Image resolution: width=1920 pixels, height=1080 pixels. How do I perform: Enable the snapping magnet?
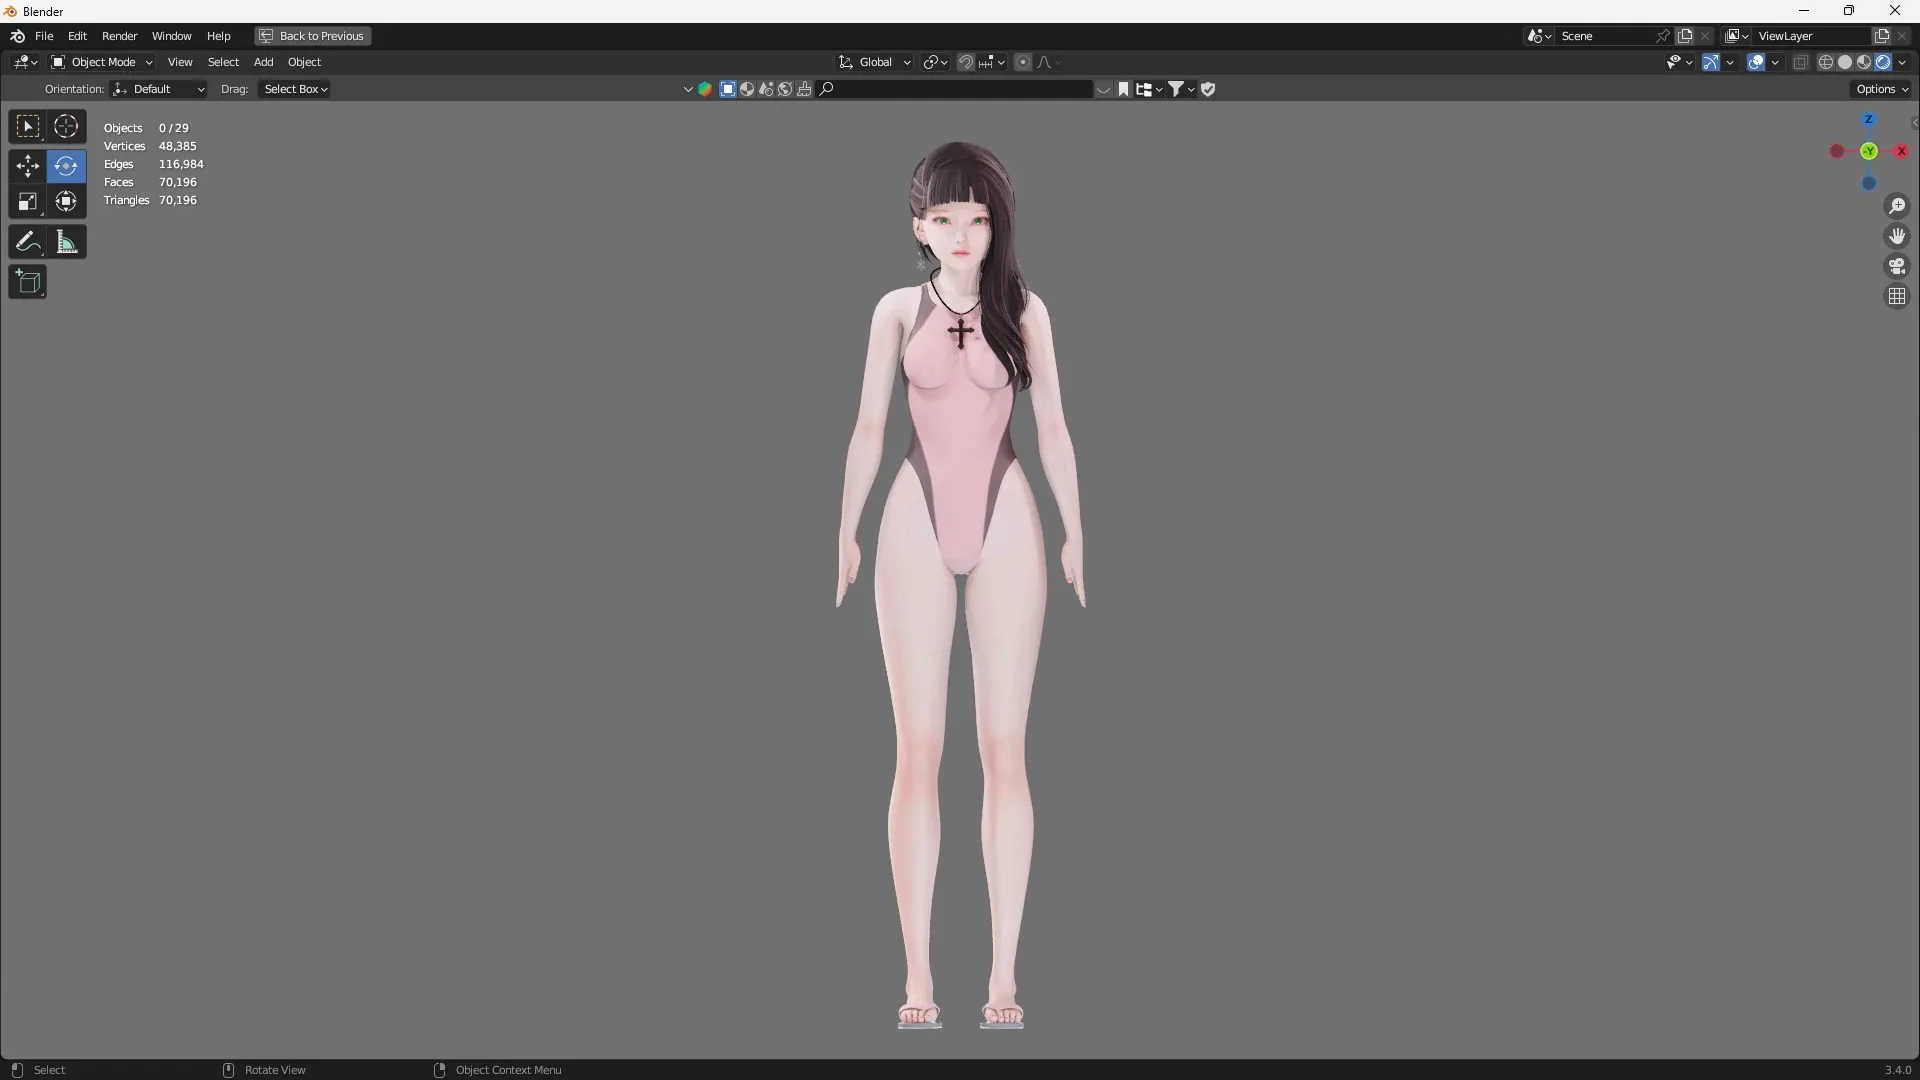966,61
